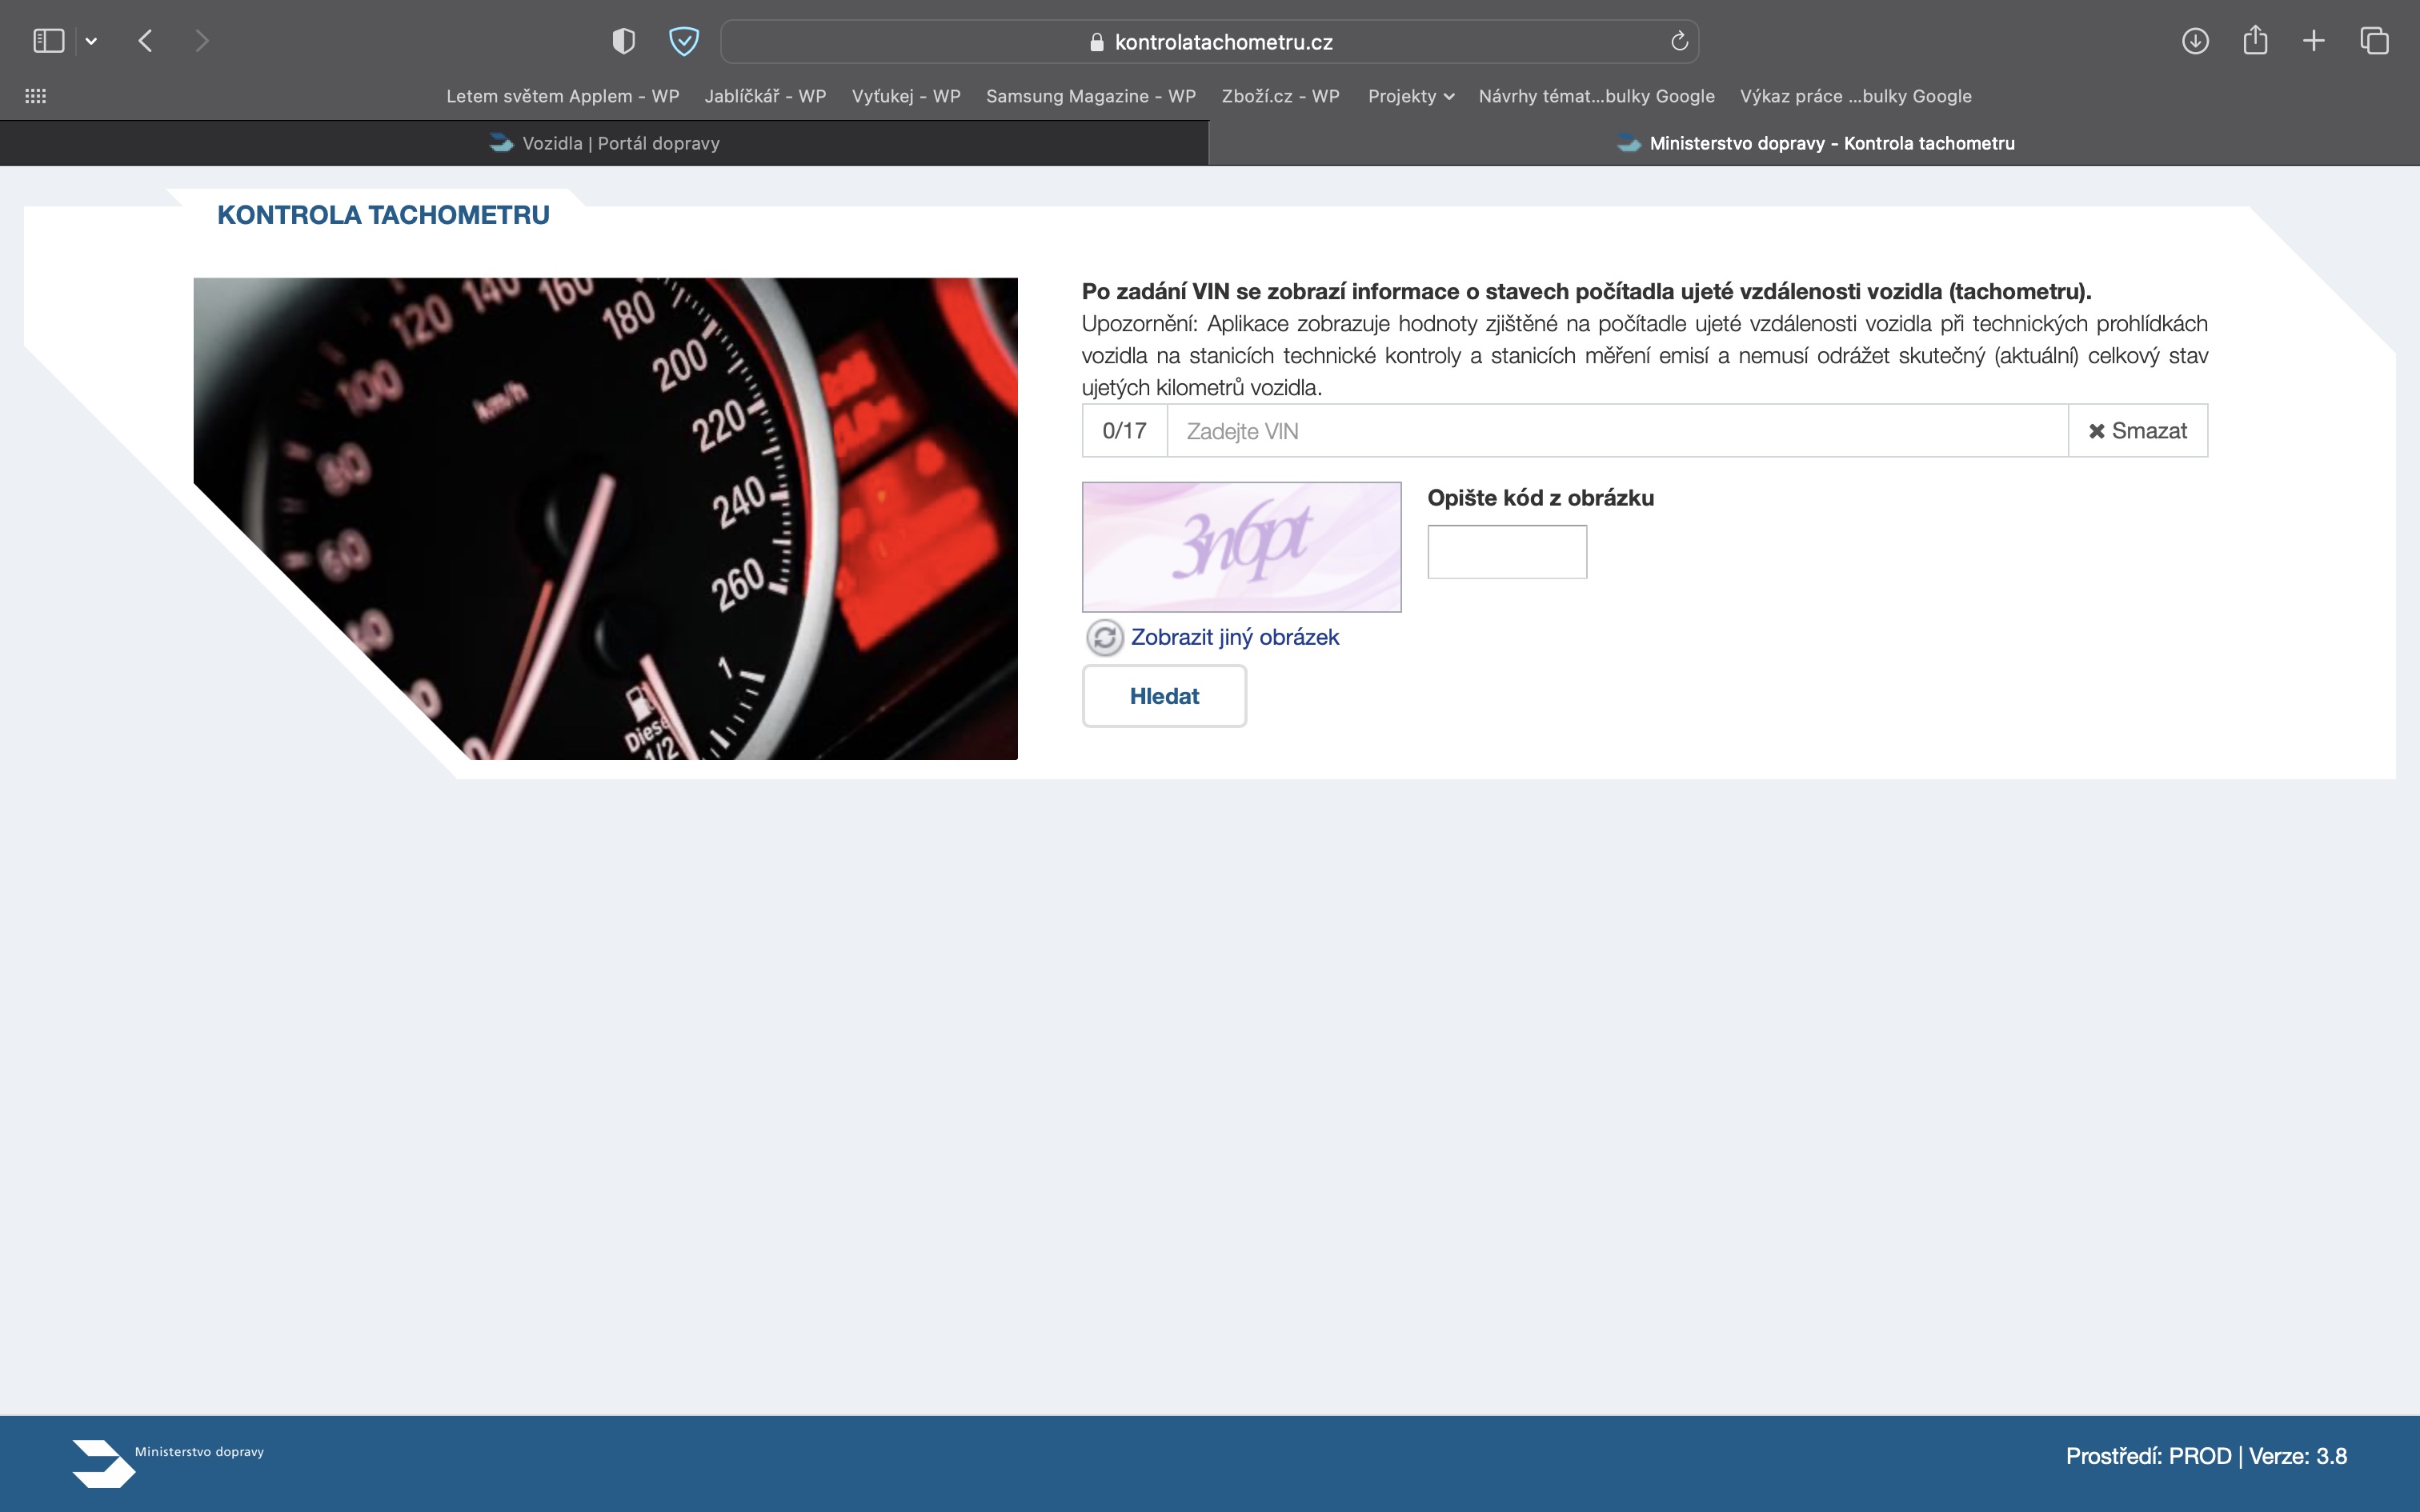
Task: Toggle the Safari sidebar icon
Action: click(48, 41)
